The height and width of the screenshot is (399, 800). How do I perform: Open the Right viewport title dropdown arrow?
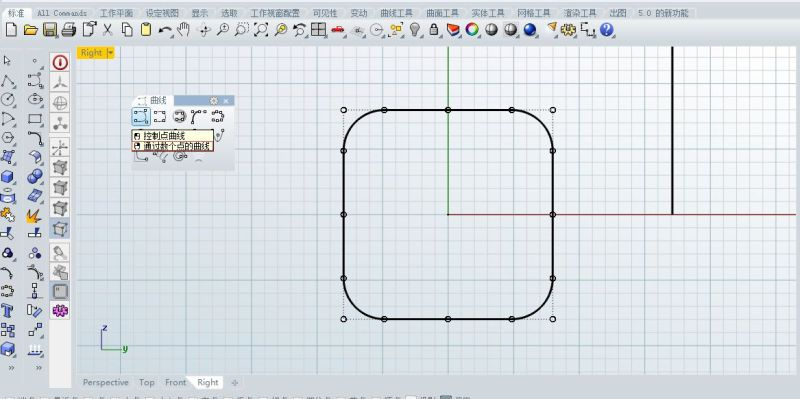point(111,53)
